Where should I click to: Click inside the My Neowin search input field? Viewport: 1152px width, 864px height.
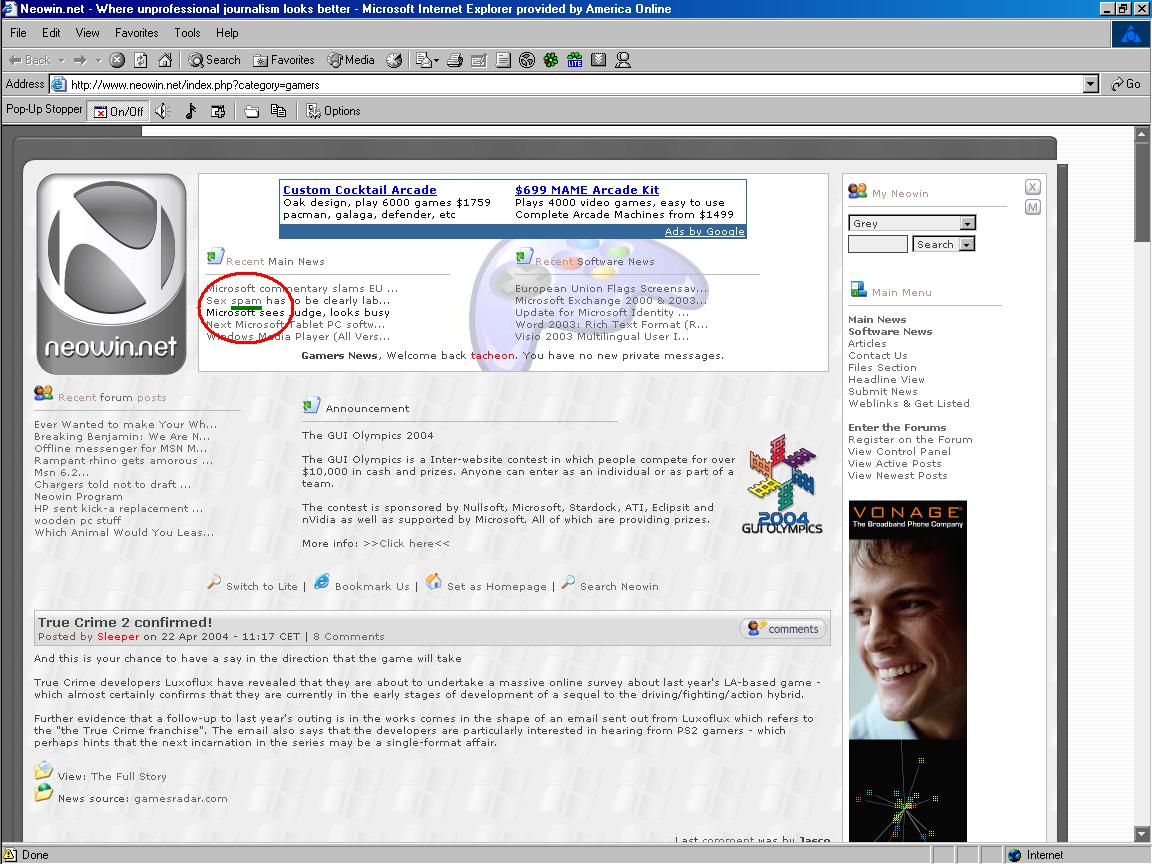click(x=877, y=244)
